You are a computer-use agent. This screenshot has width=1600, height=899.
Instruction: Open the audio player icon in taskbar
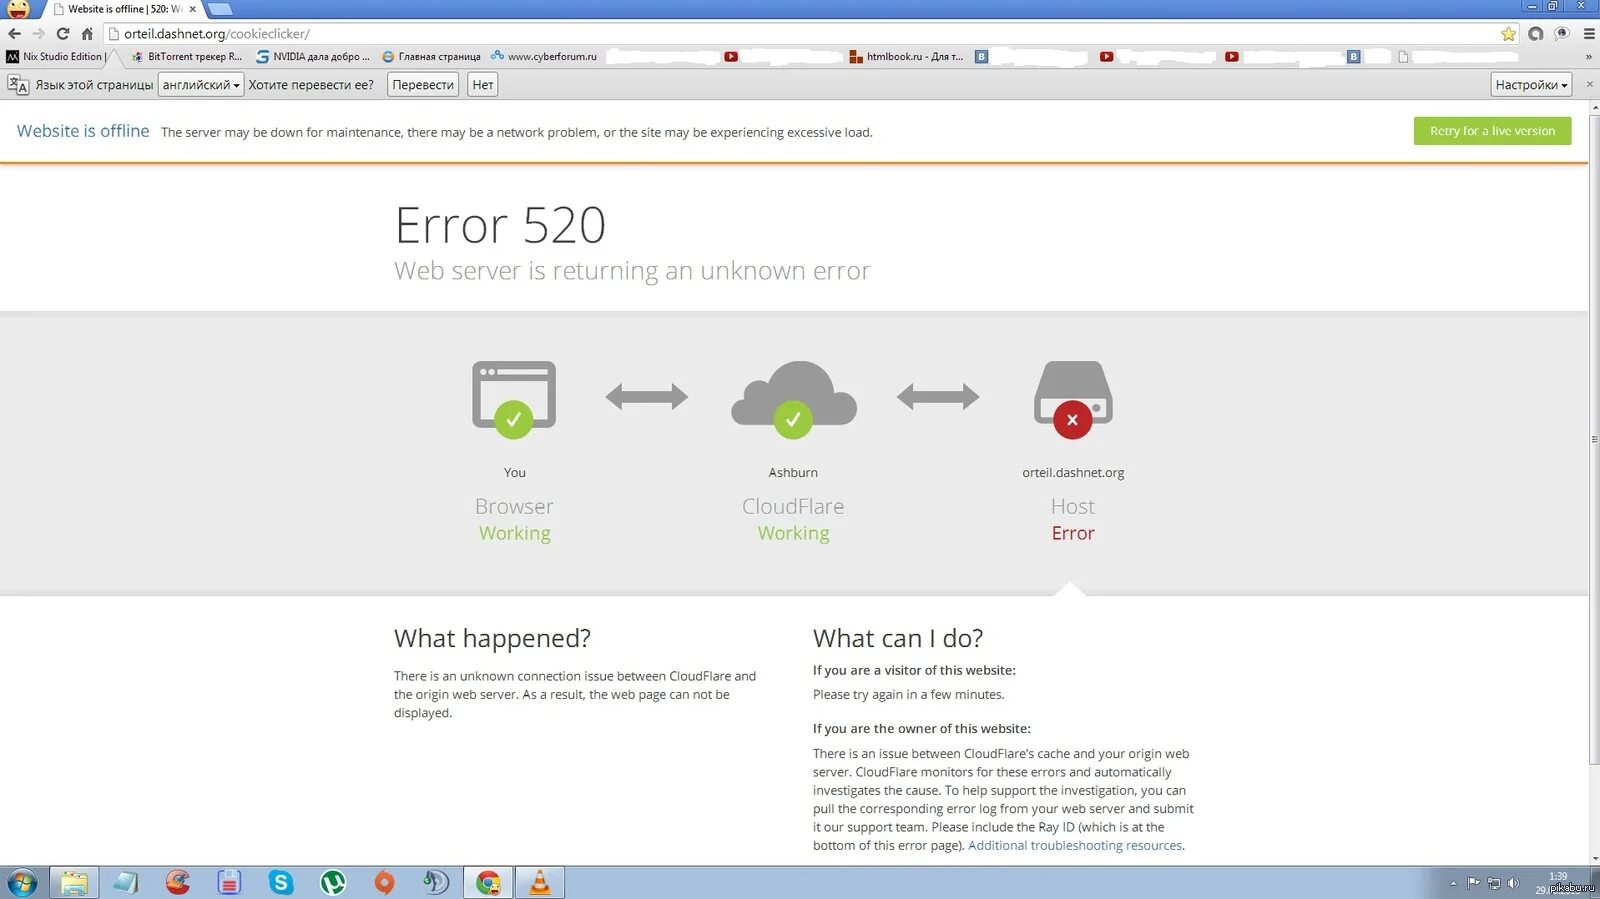[x=436, y=883]
